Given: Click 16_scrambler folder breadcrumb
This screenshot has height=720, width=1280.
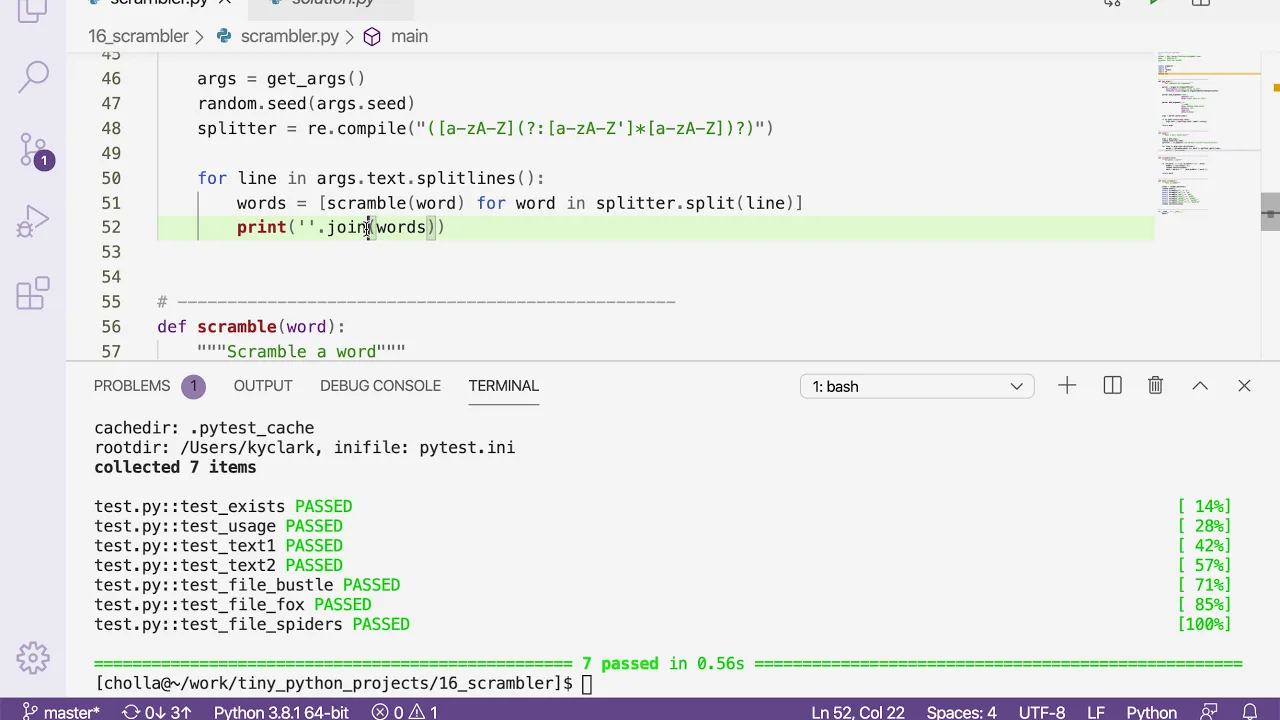Looking at the screenshot, I should 138,36.
